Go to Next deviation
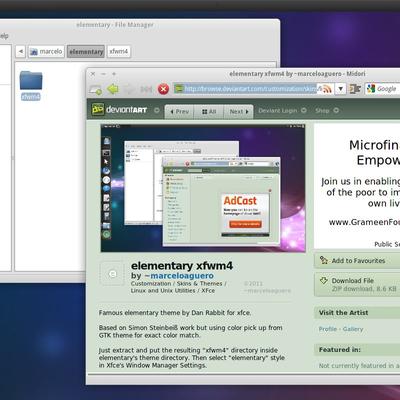This screenshot has height=400, width=400. [x=239, y=112]
